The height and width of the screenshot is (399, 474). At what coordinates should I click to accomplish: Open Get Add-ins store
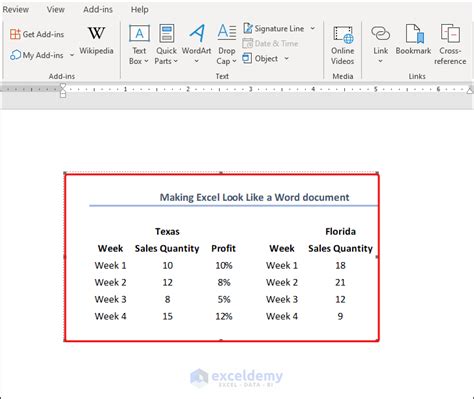tap(37, 34)
